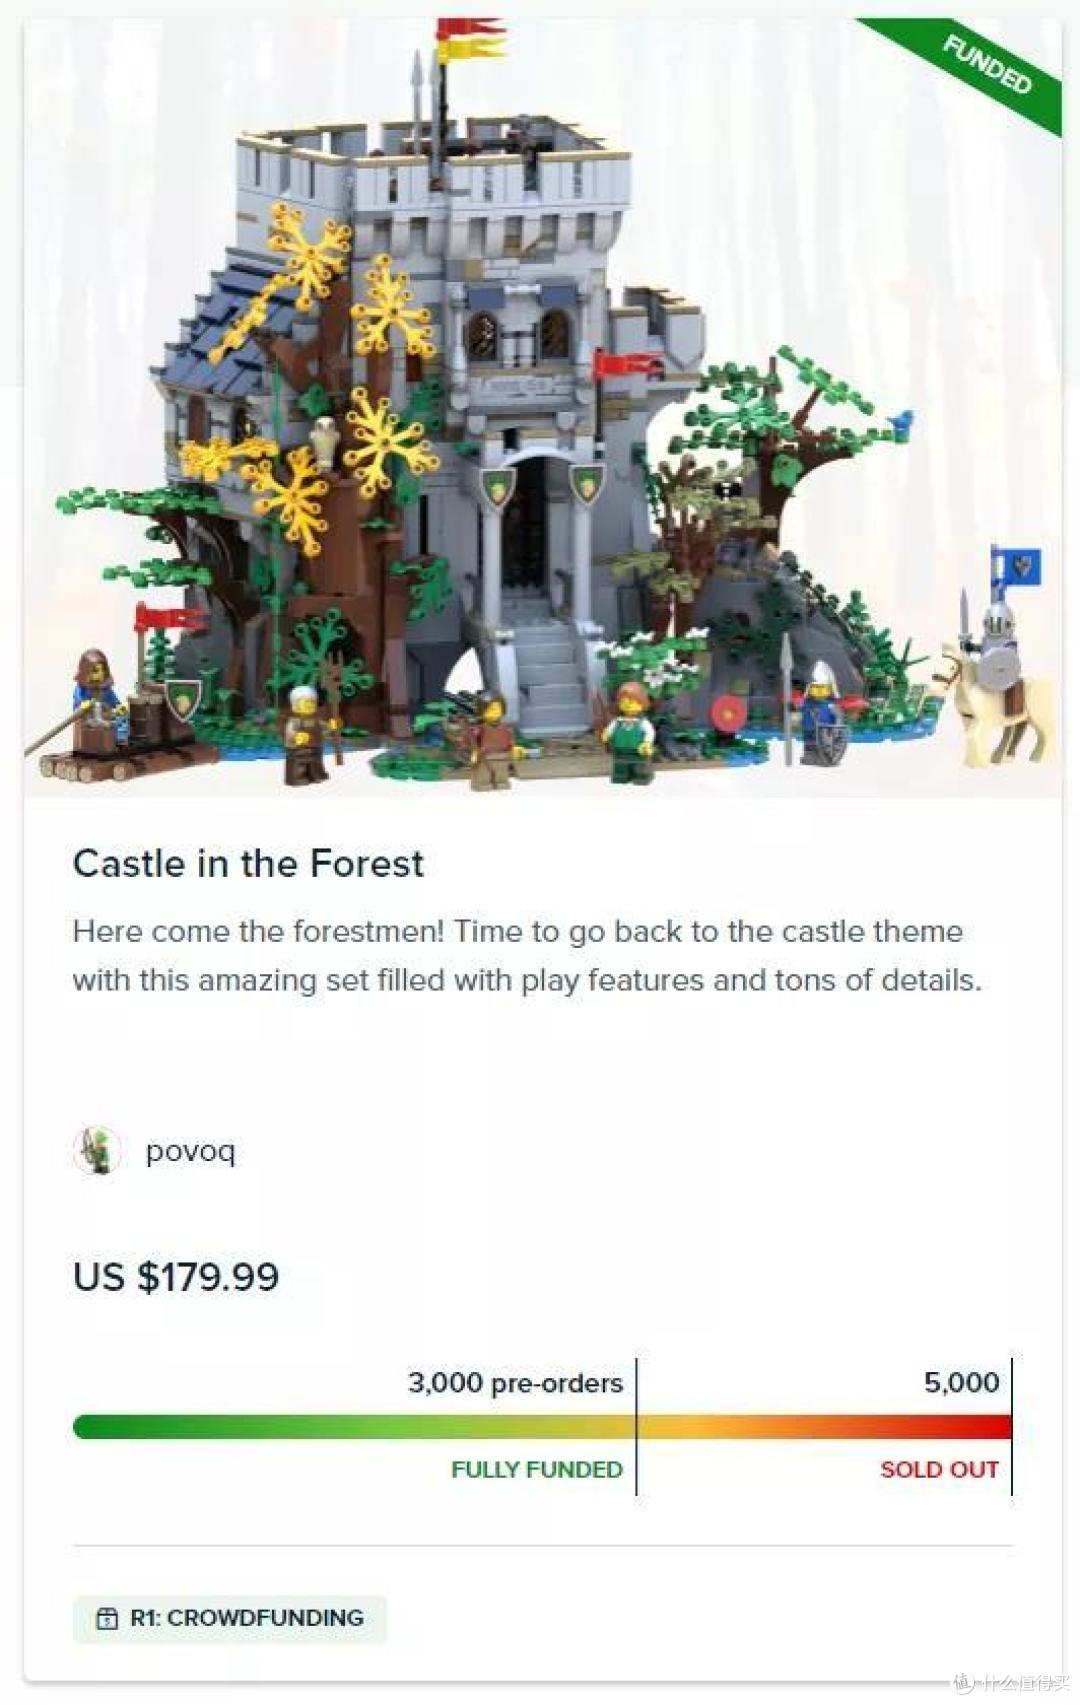Click the box icon in R1: CROWDFUNDING badge
Image resolution: width=1080 pixels, height=1705 pixels.
click(107, 1618)
